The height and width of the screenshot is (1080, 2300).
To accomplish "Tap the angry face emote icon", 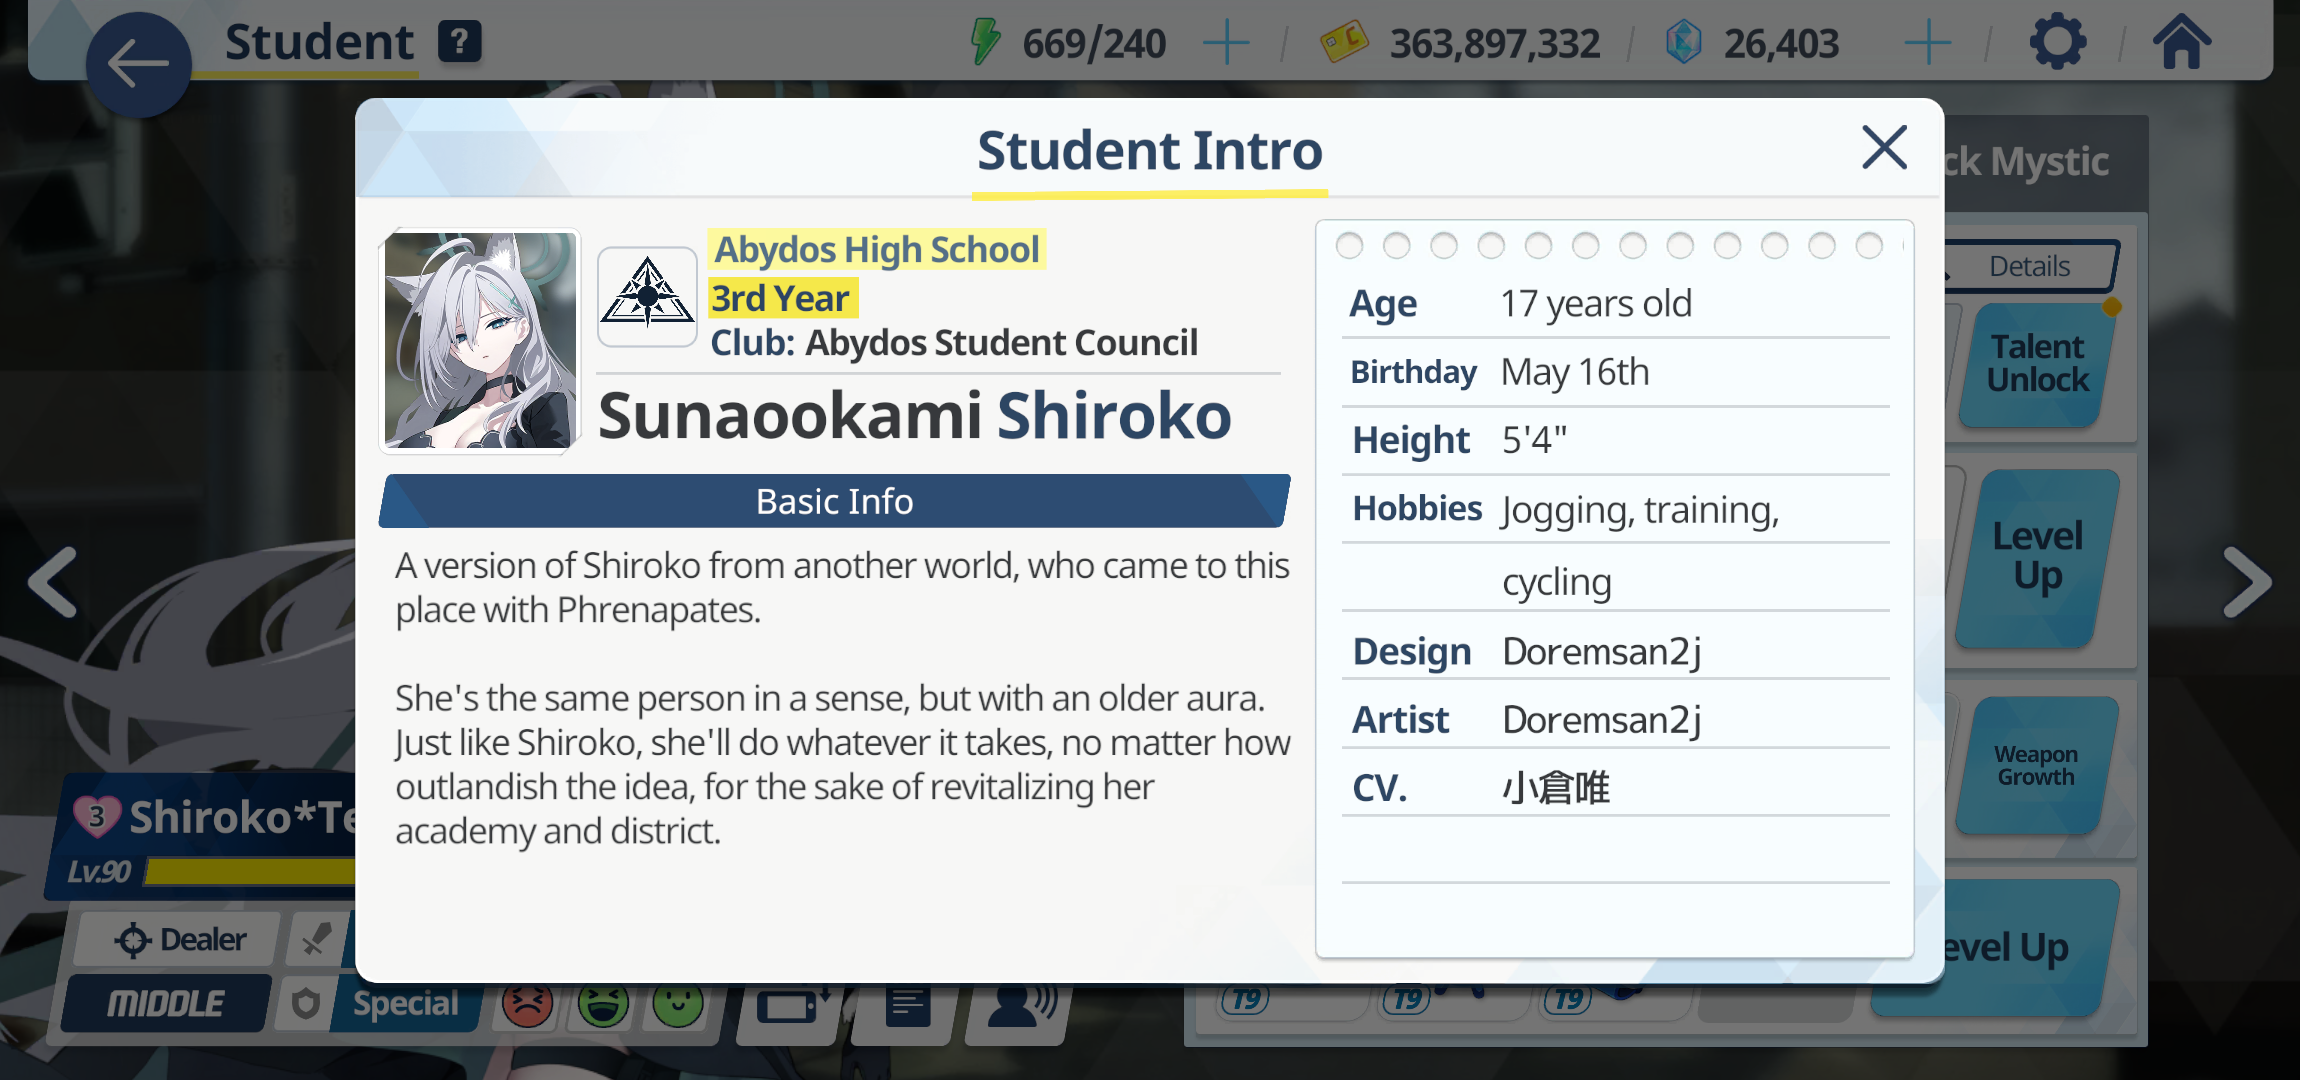I will [528, 1004].
